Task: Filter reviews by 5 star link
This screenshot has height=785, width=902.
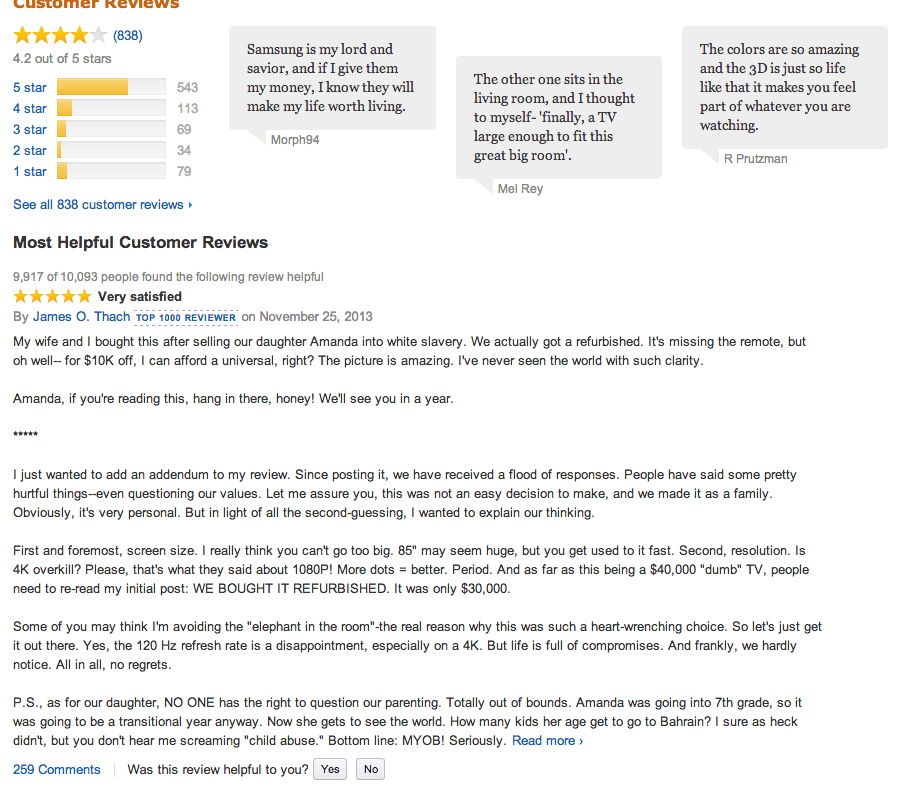Action: (30, 87)
